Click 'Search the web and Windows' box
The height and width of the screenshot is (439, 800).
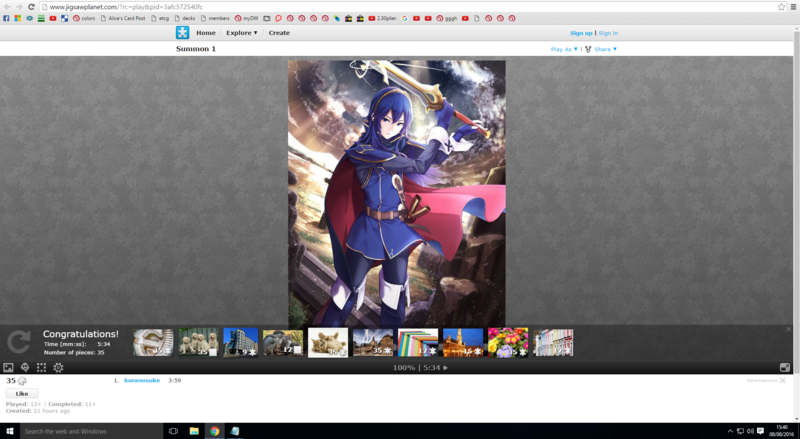pyautogui.click(x=91, y=431)
